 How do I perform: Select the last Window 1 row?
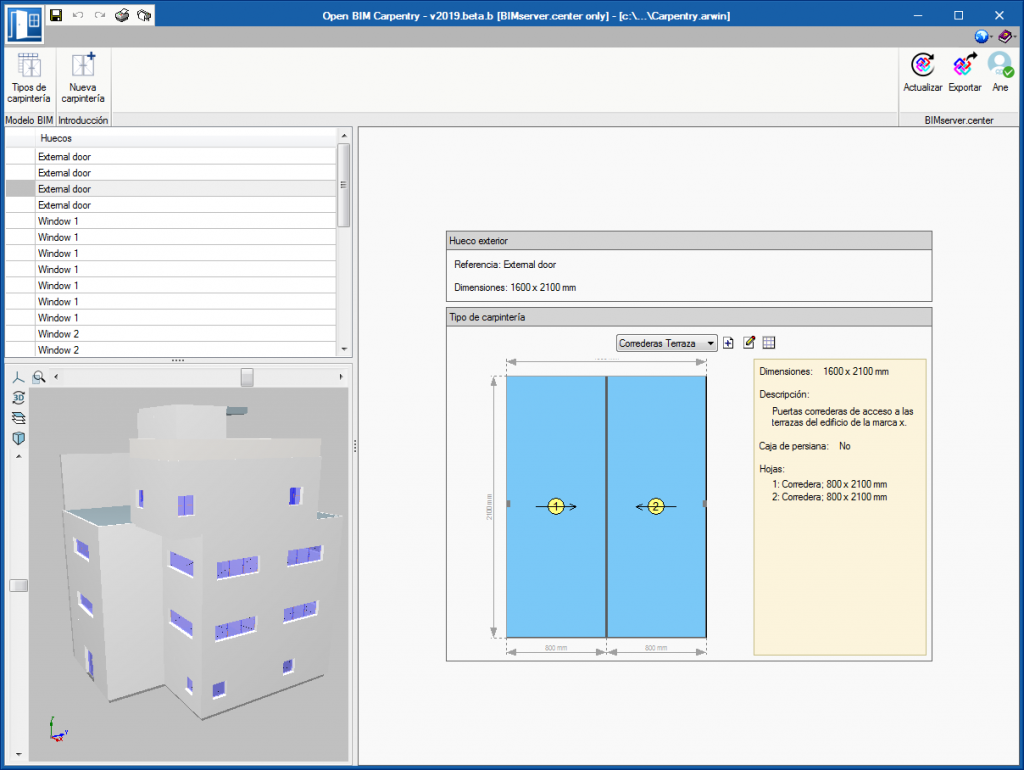[171, 318]
